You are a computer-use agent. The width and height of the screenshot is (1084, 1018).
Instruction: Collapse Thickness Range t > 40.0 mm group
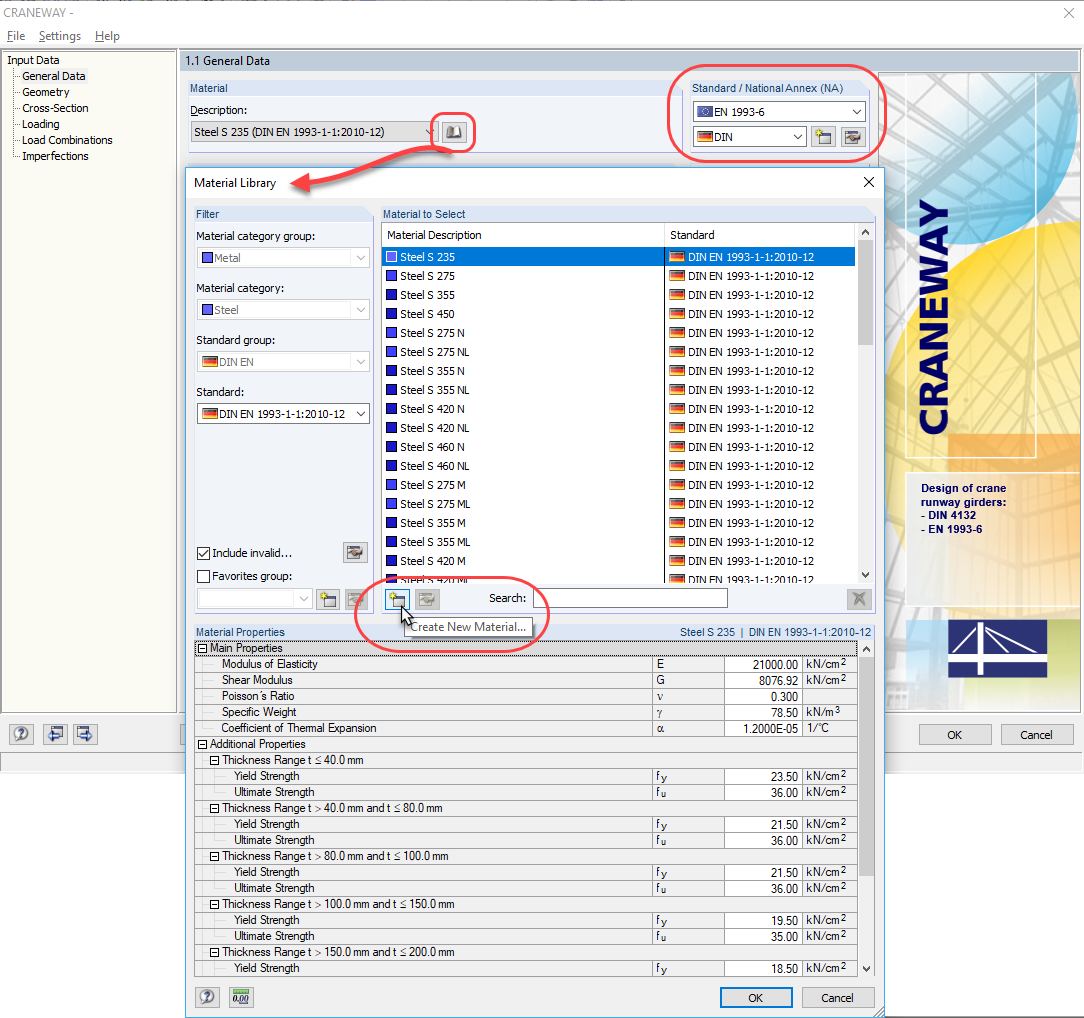coord(215,809)
